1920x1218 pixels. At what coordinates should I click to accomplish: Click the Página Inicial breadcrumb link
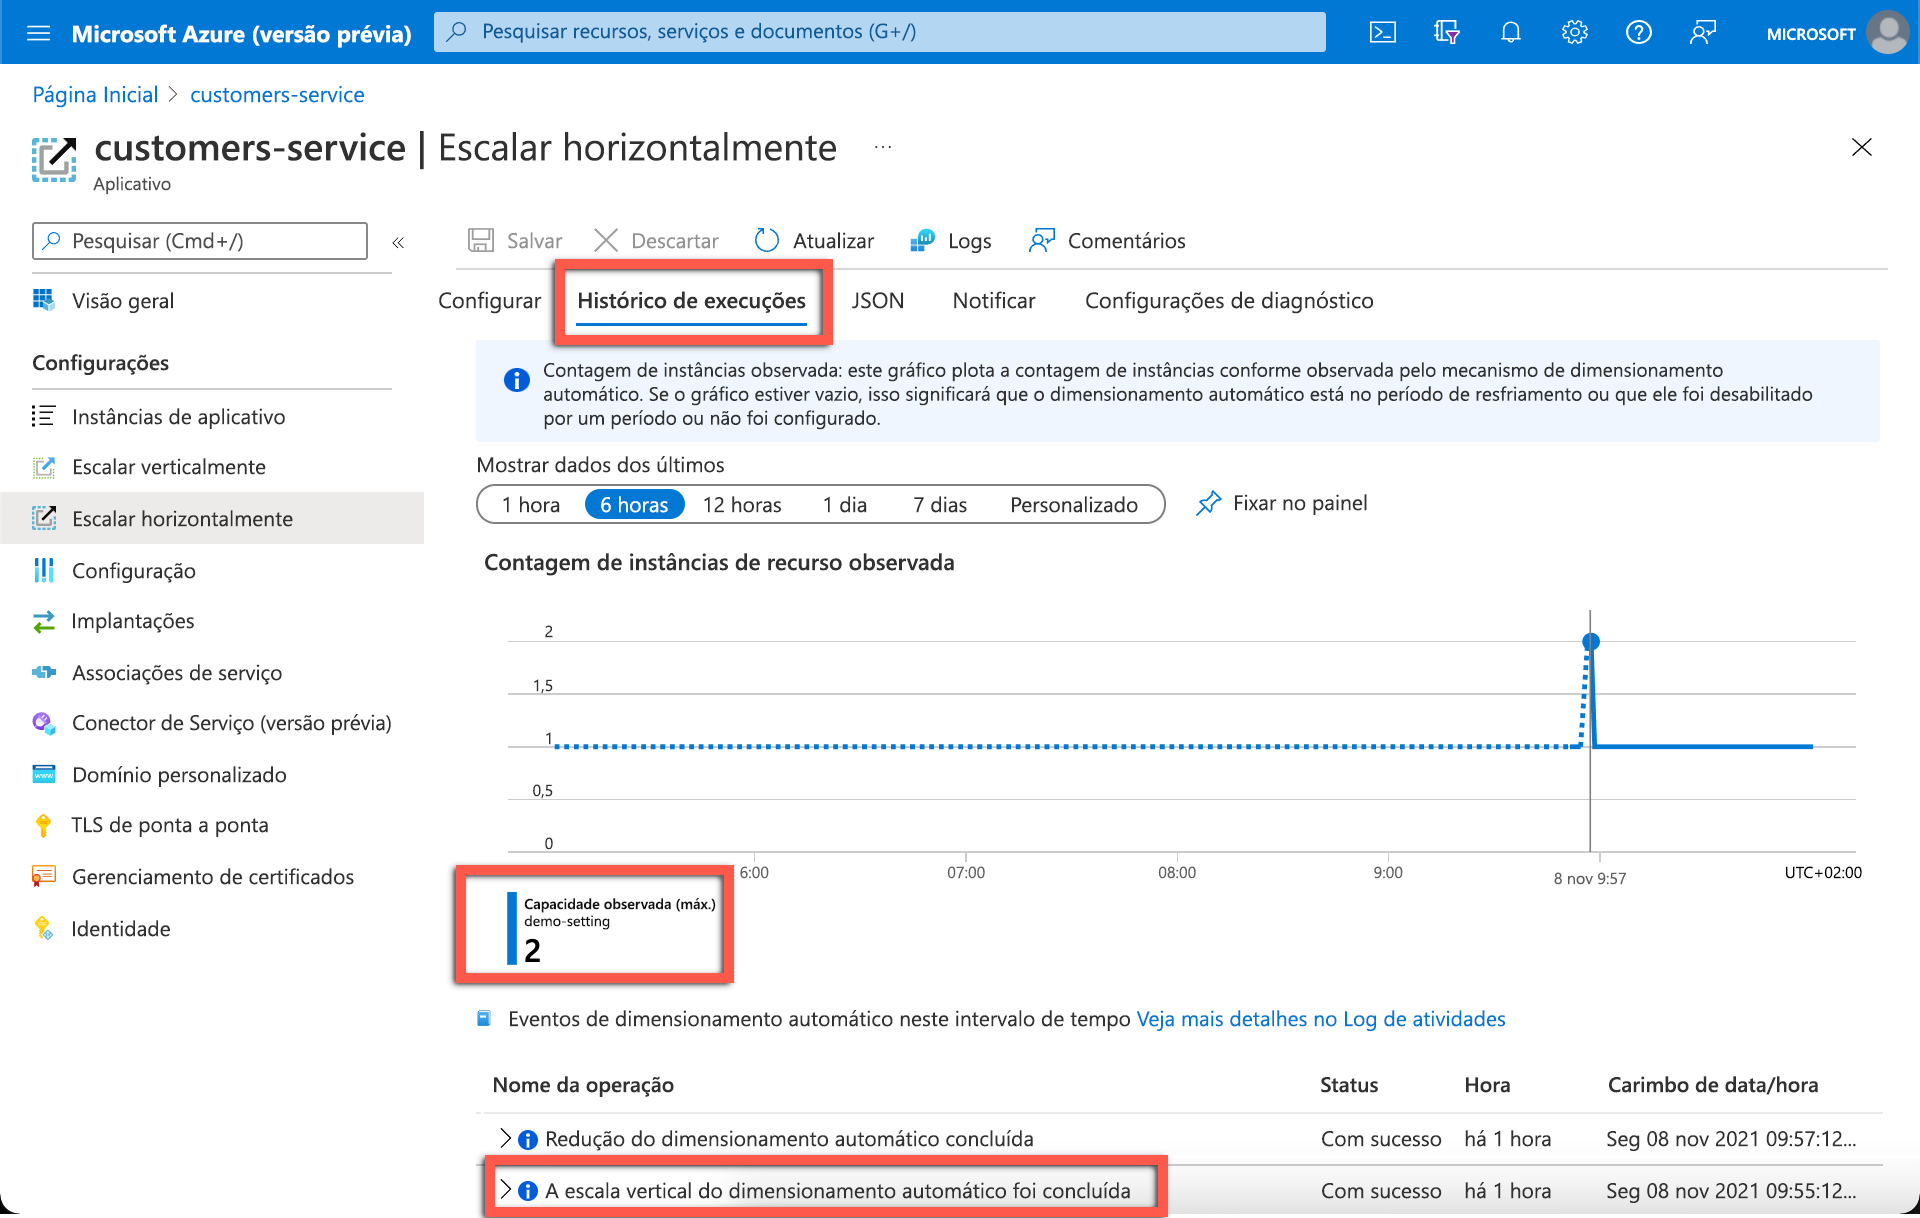coord(95,95)
